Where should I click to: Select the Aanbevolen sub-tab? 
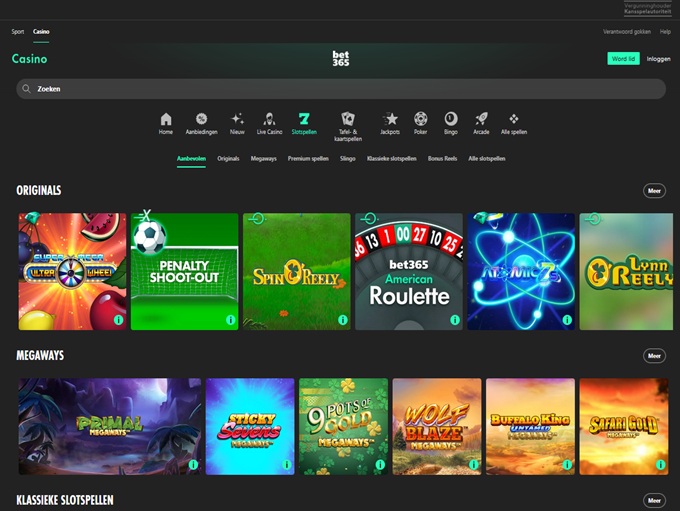(191, 159)
